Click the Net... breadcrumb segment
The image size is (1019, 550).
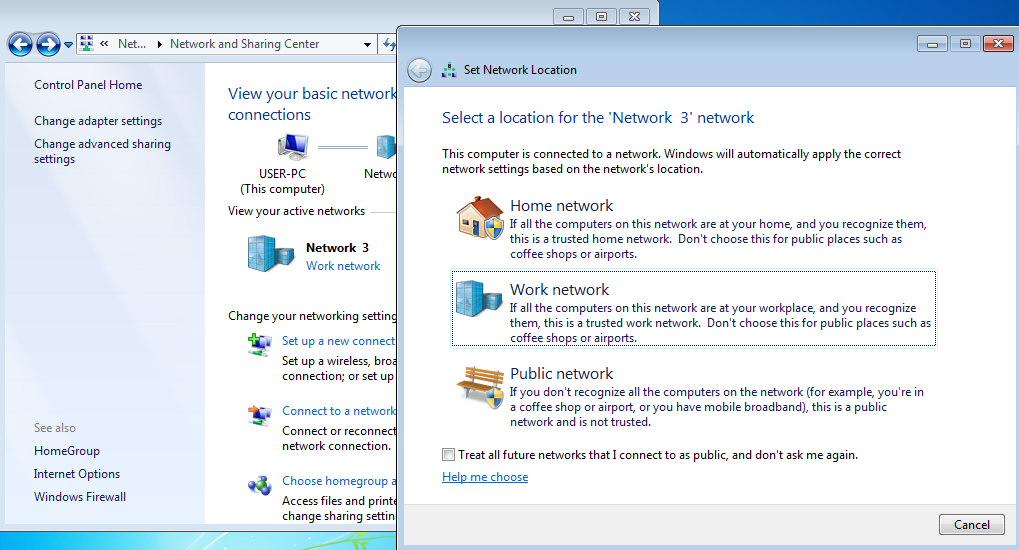[x=132, y=44]
